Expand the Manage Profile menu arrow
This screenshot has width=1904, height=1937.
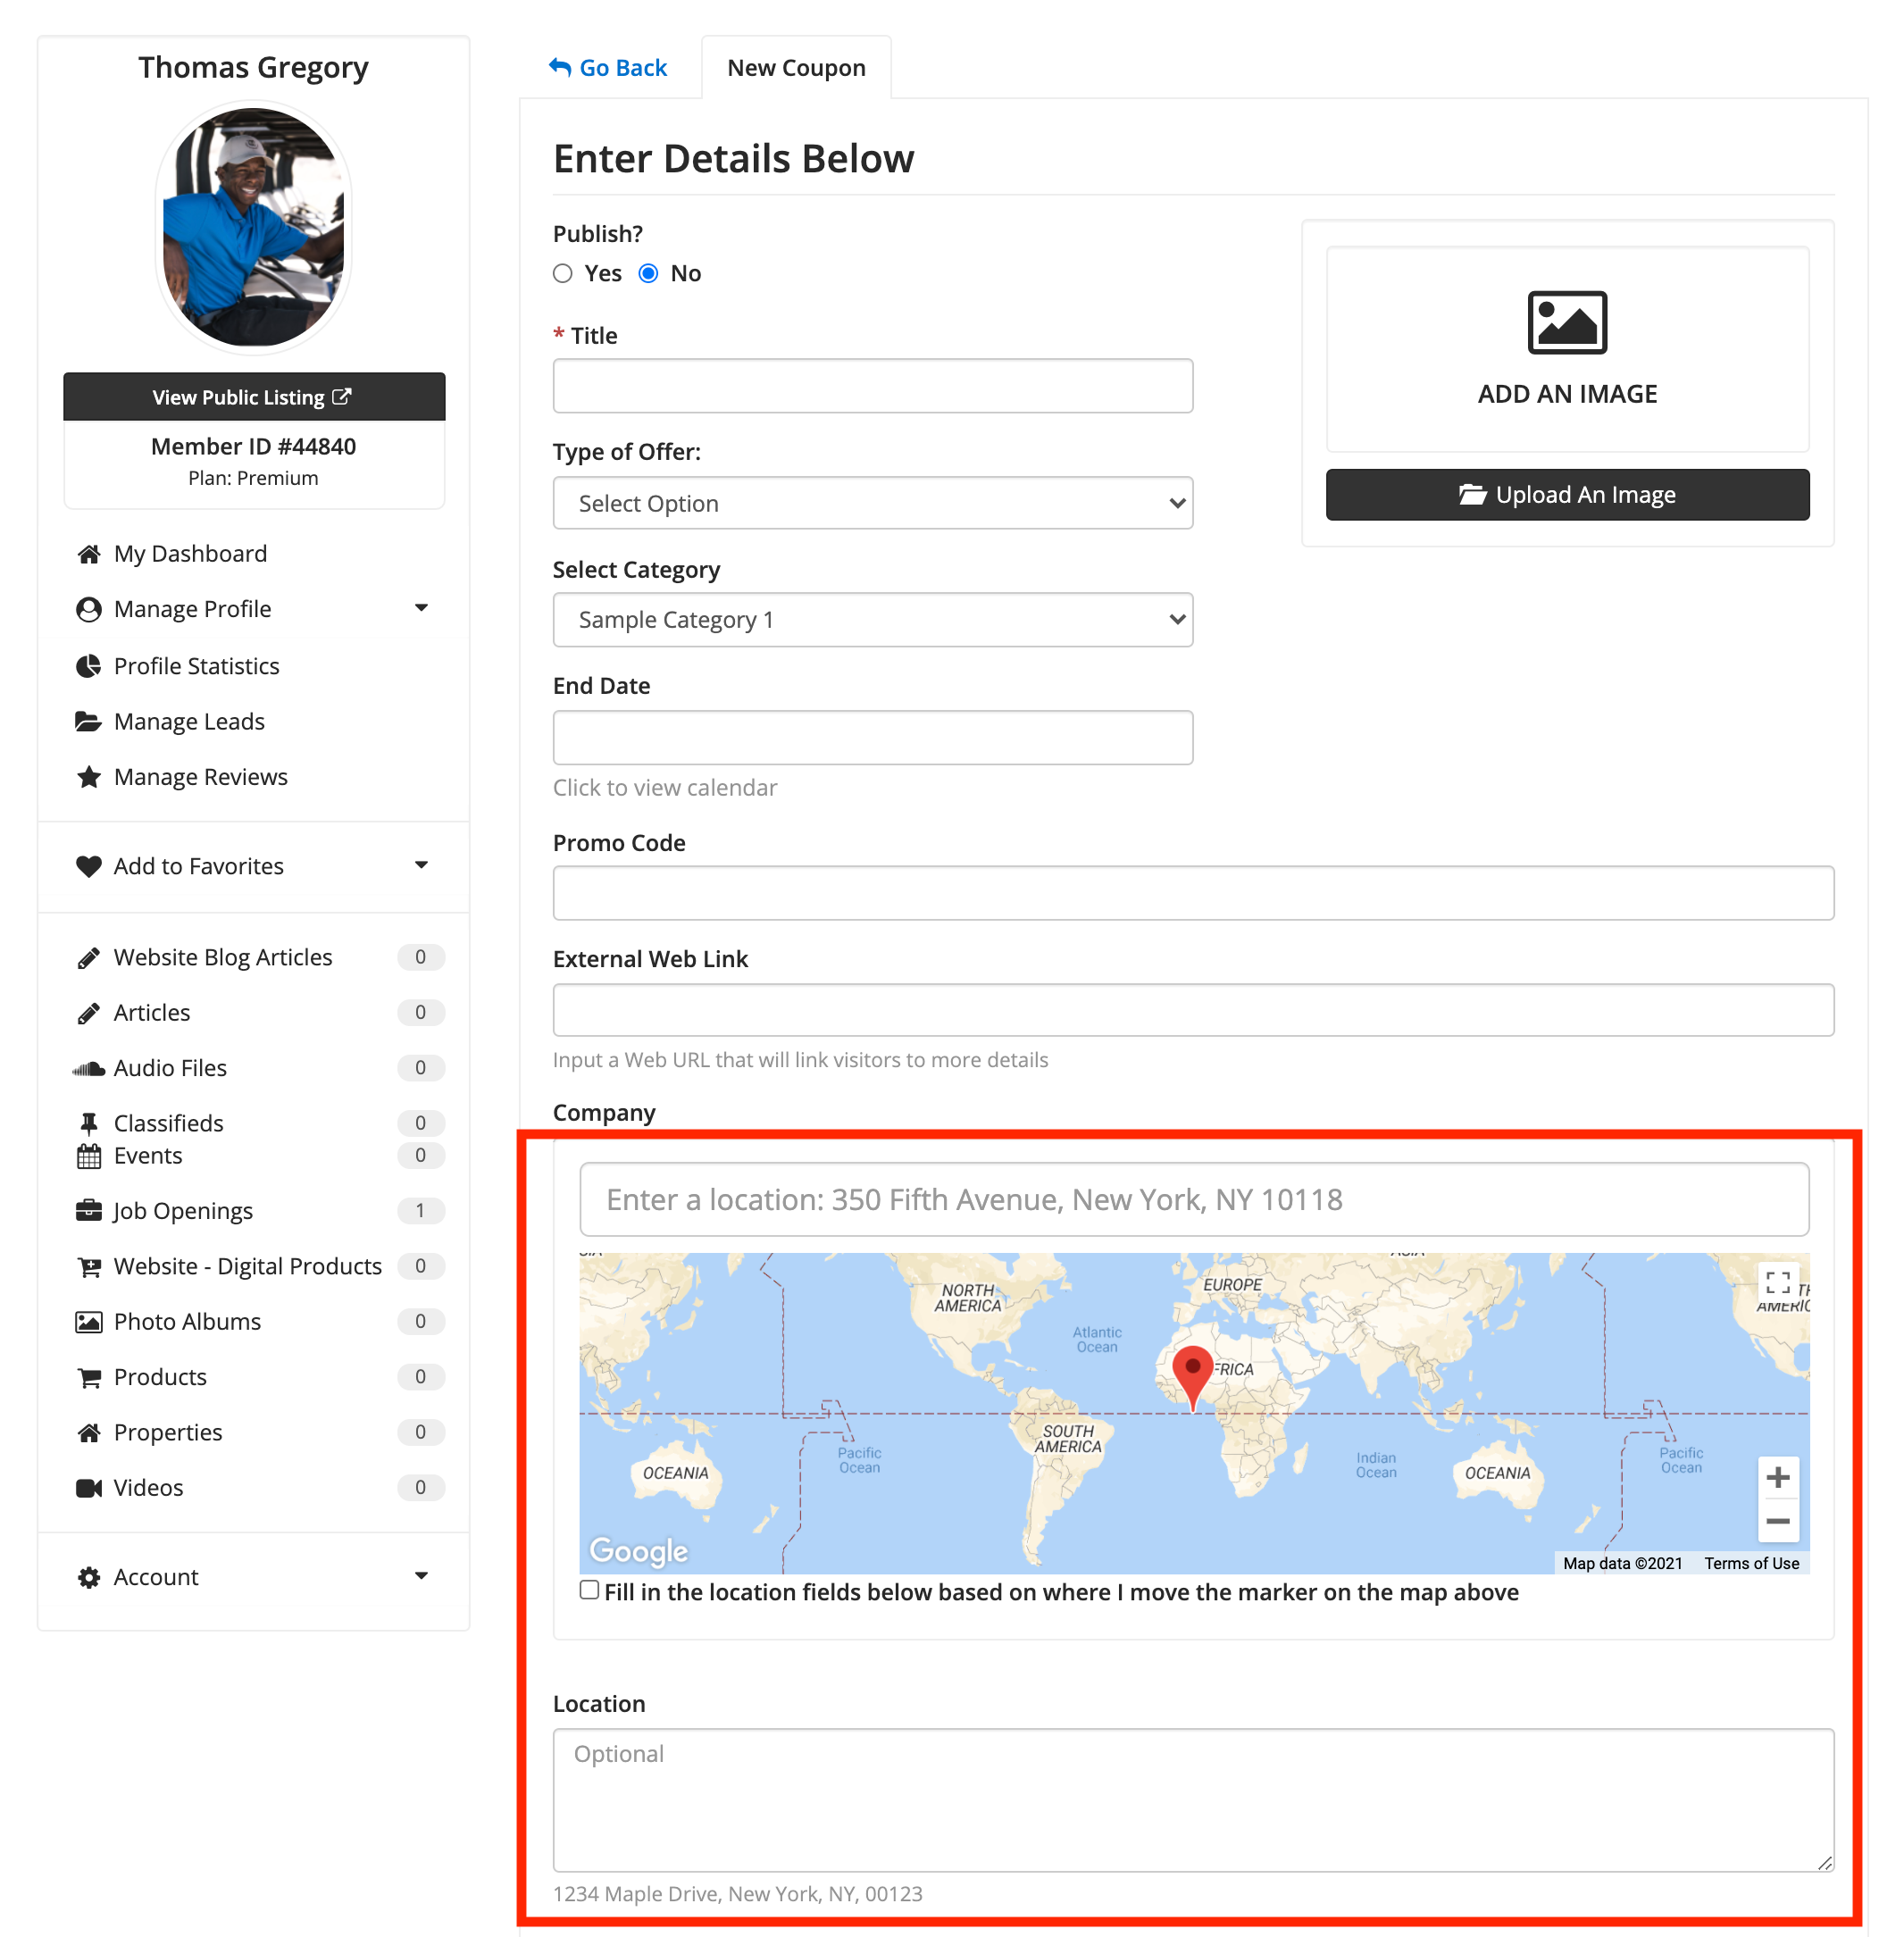(421, 608)
